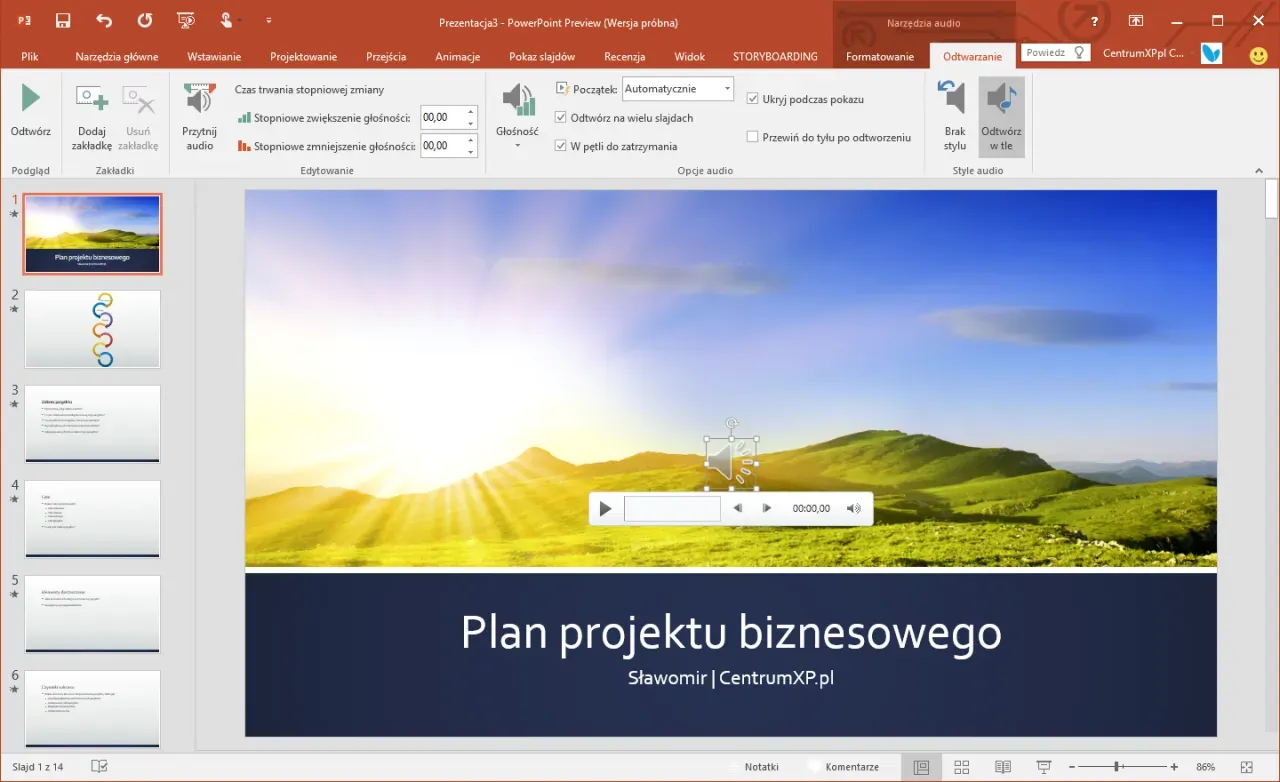Click the green Odtwórz preview button
The width and height of the screenshot is (1280, 782).
(x=30, y=98)
